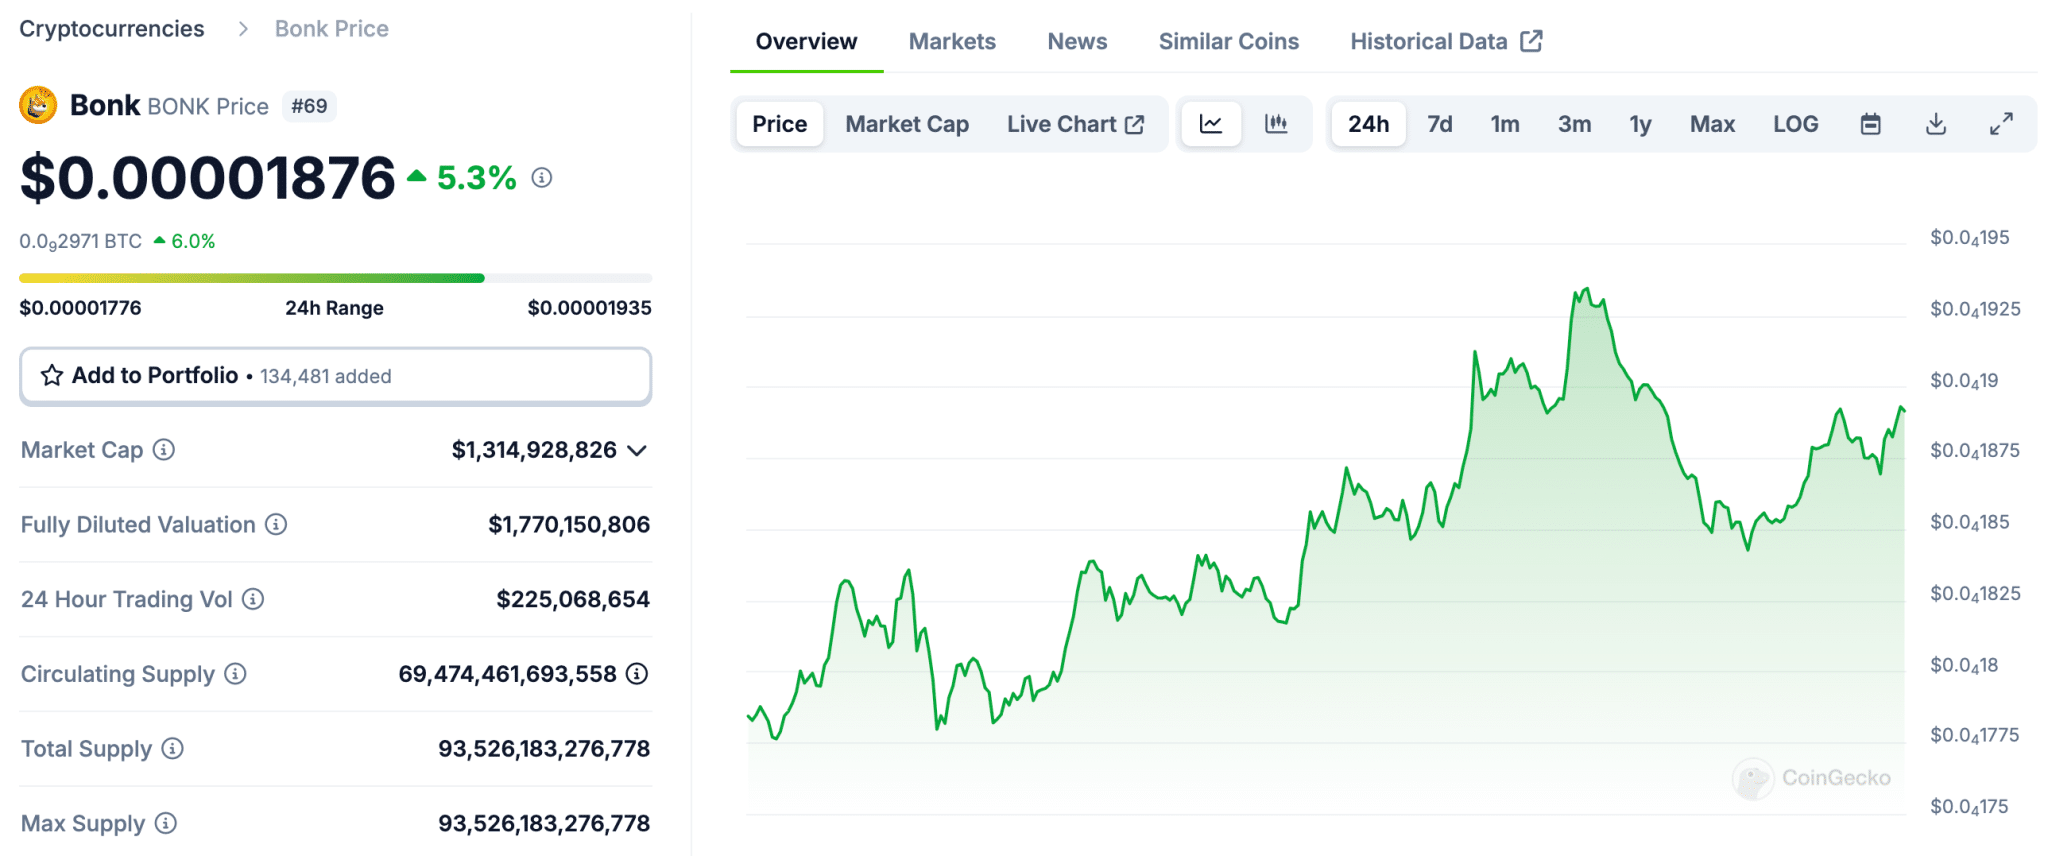The width and height of the screenshot is (2048, 856).
Task: Open the Historical Data tab
Action: point(1446,41)
